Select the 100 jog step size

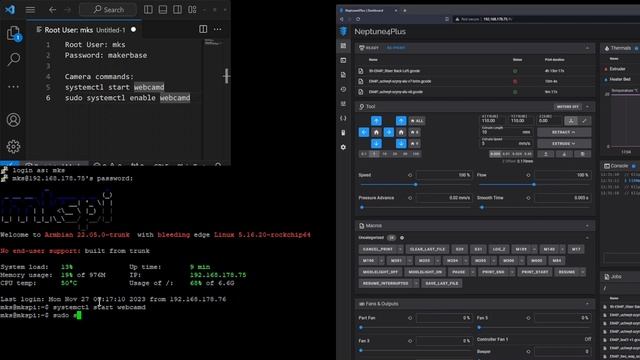pyautogui.click(x=416, y=154)
